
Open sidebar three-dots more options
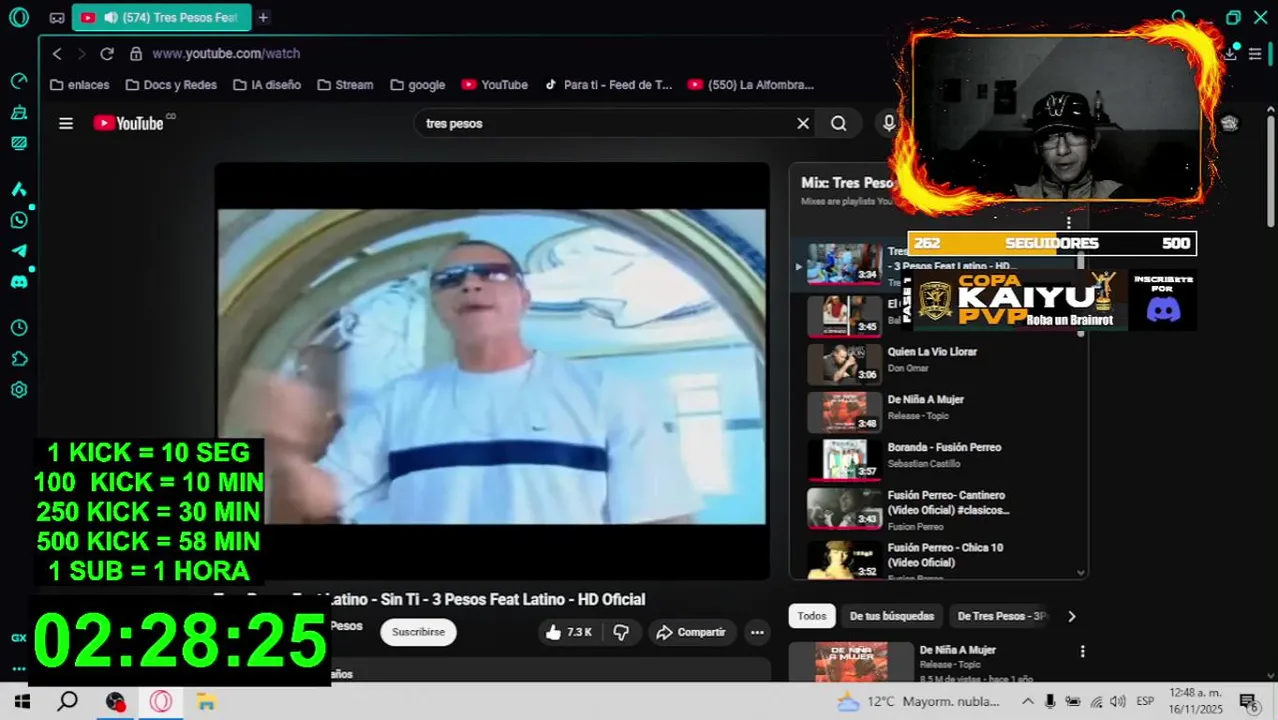(x=19, y=668)
